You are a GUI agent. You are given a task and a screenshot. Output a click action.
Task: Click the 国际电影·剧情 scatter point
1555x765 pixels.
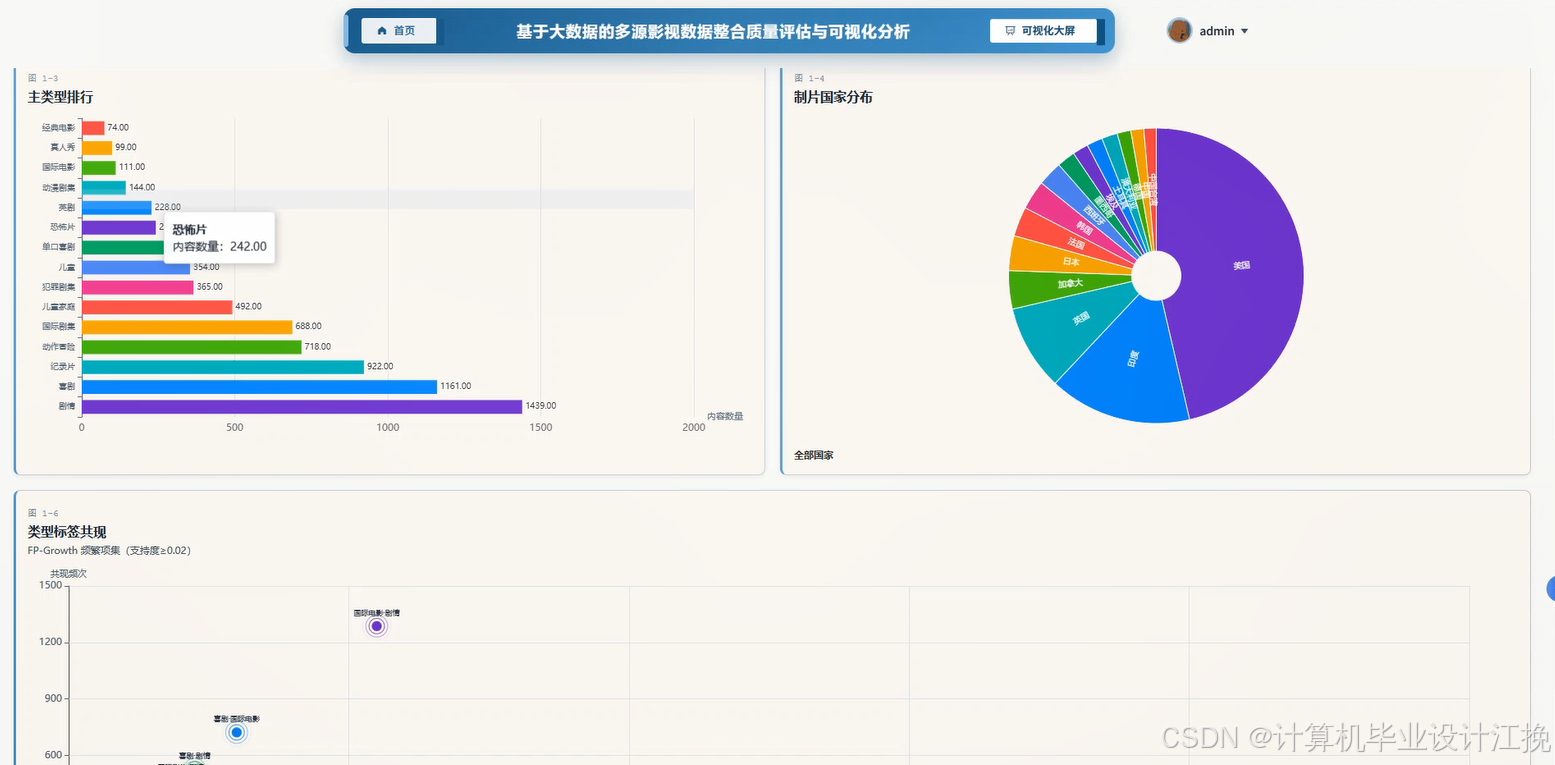point(377,627)
